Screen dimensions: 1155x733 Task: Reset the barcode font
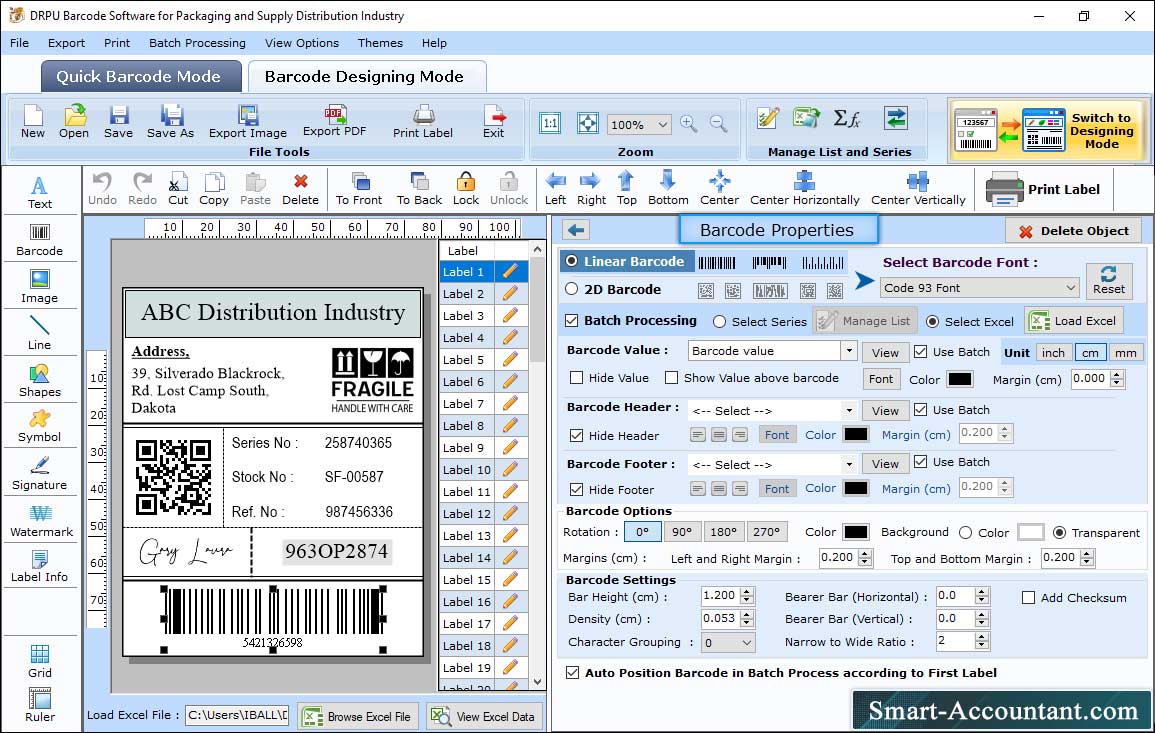tap(1109, 280)
